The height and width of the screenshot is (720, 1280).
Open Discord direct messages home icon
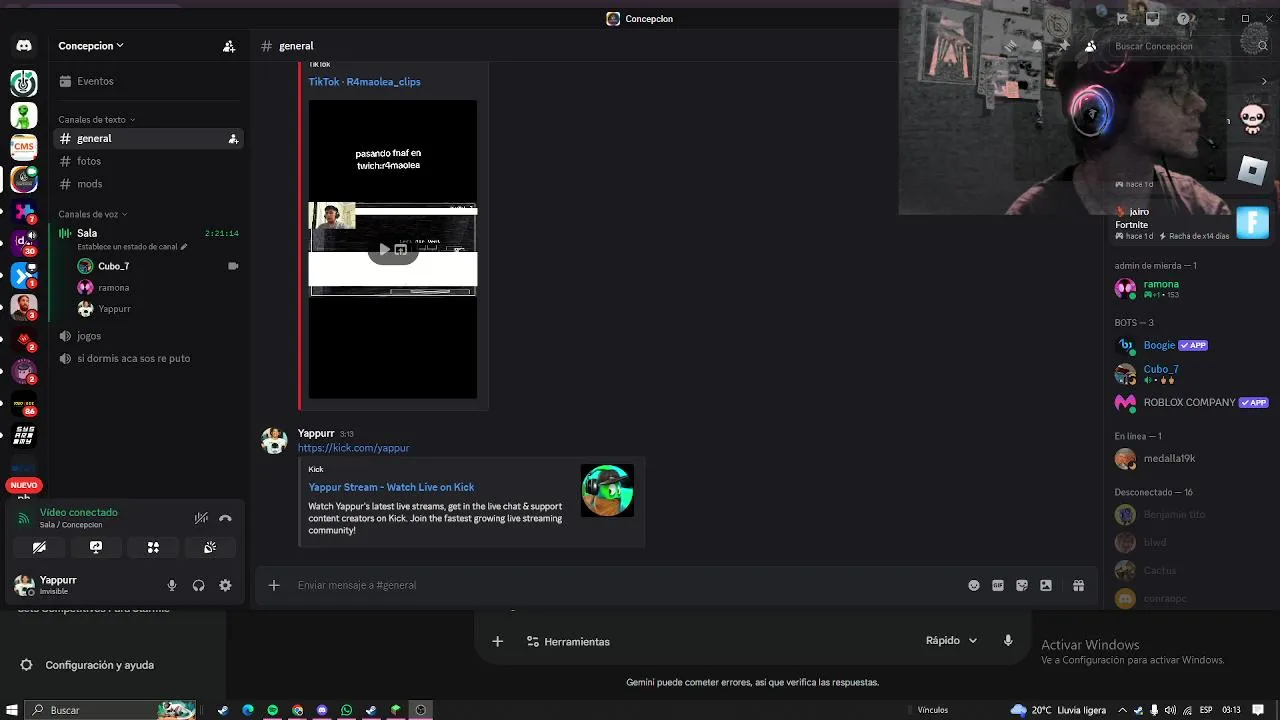[24, 46]
